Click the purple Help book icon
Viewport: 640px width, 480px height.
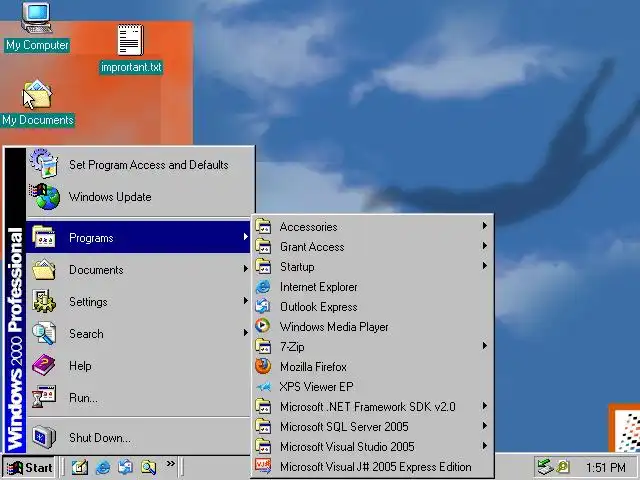click(44, 365)
